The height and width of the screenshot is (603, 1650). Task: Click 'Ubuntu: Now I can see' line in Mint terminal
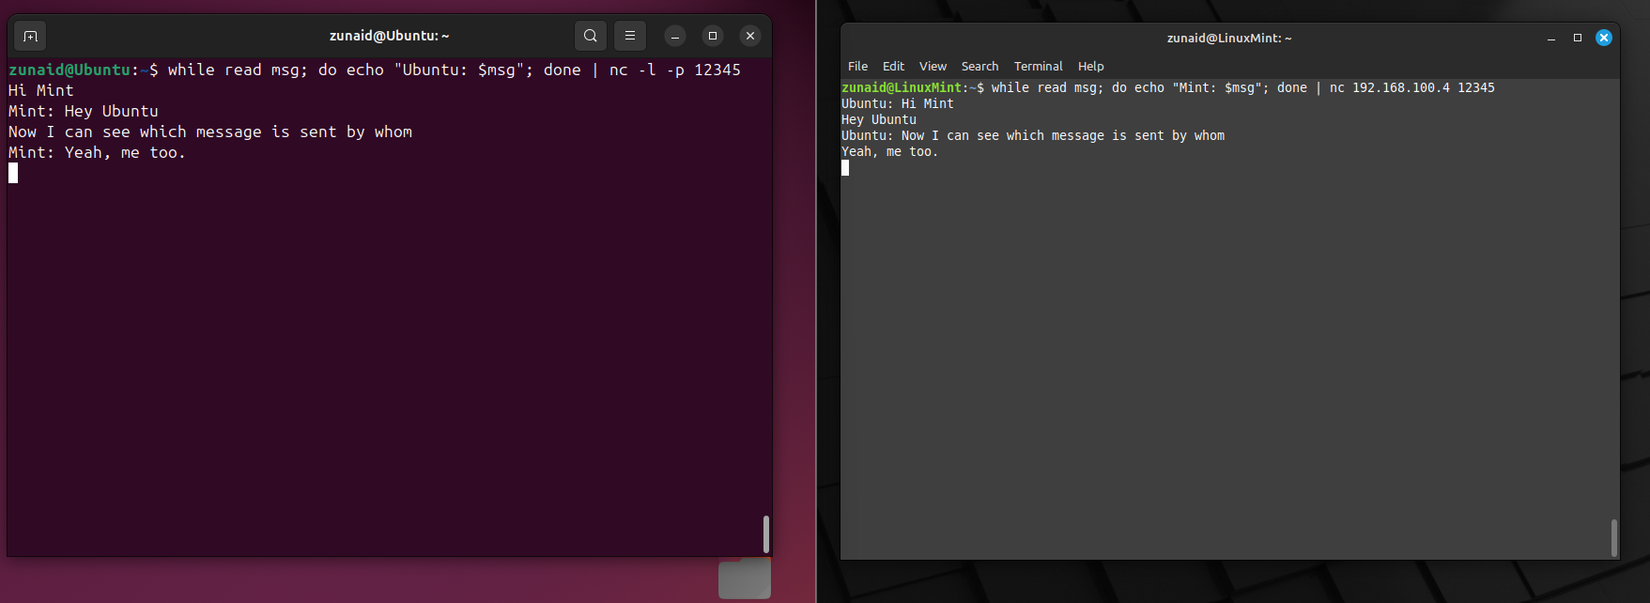[x=1033, y=136]
